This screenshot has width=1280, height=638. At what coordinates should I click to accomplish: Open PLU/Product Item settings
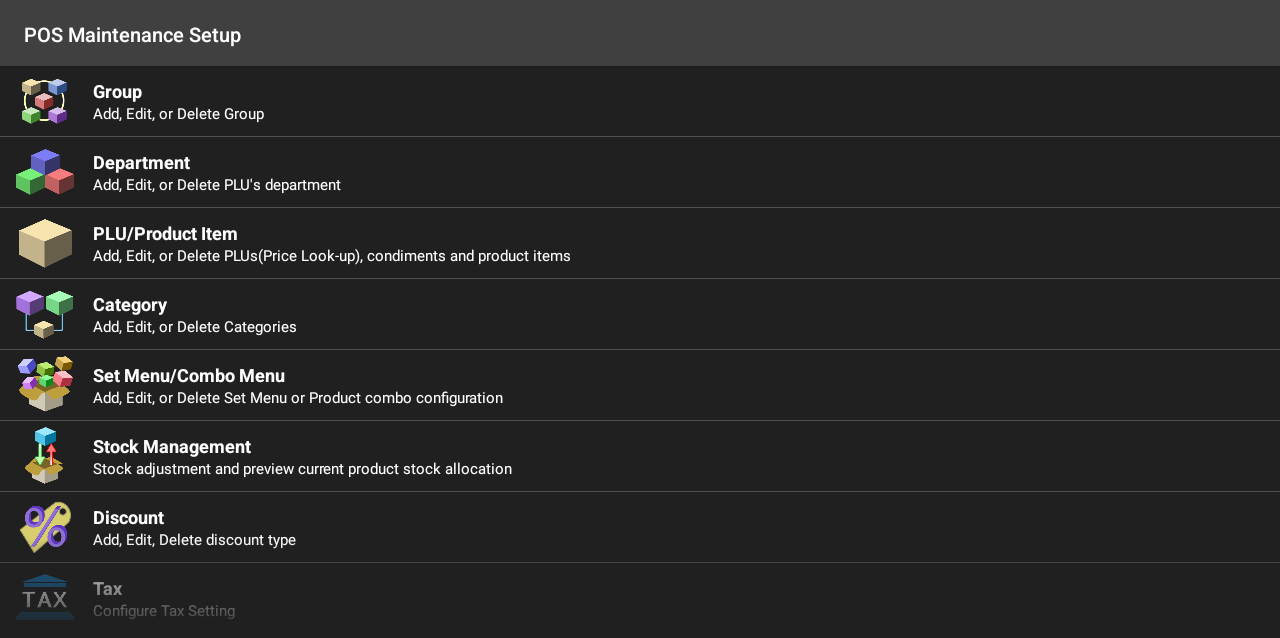(165, 234)
